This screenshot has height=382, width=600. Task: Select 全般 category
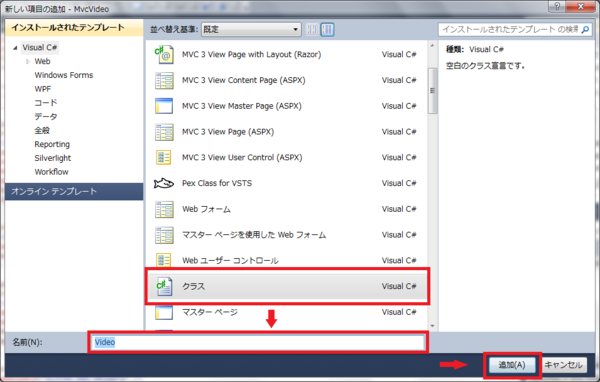[x=42, y=130]
